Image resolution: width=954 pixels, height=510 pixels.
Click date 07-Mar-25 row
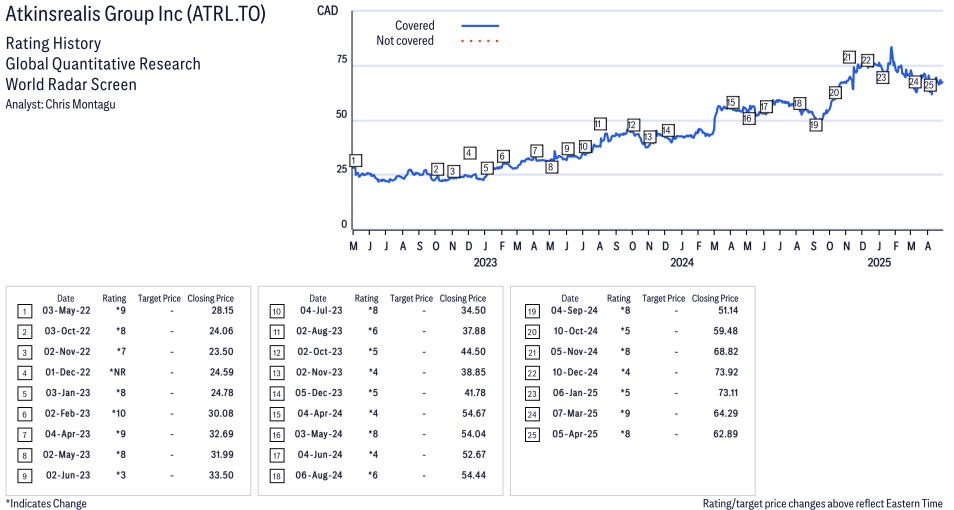tap(575, 413)
